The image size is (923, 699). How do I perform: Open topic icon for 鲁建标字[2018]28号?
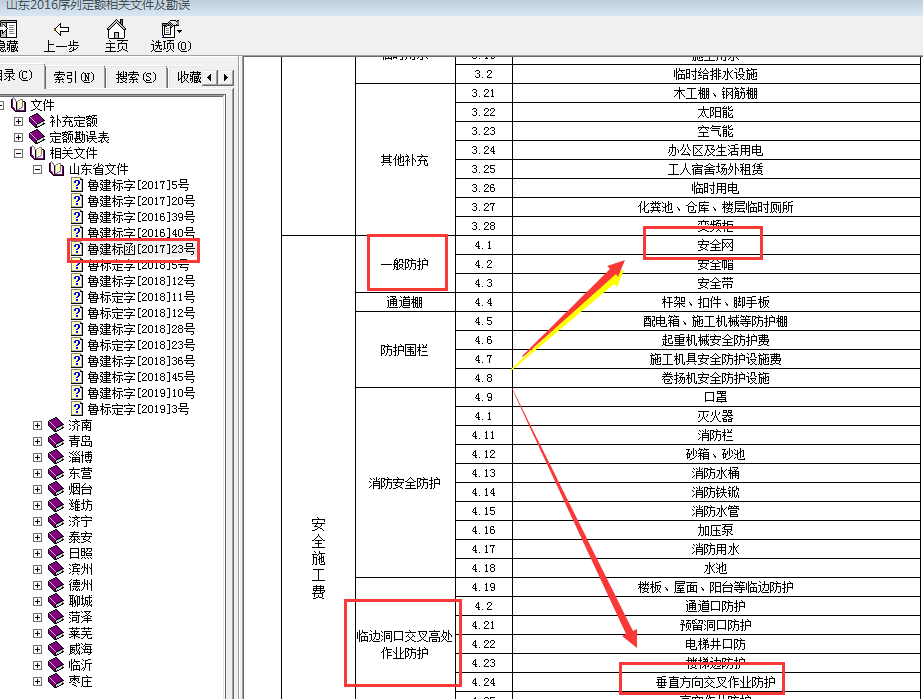(x=77, y=329)
